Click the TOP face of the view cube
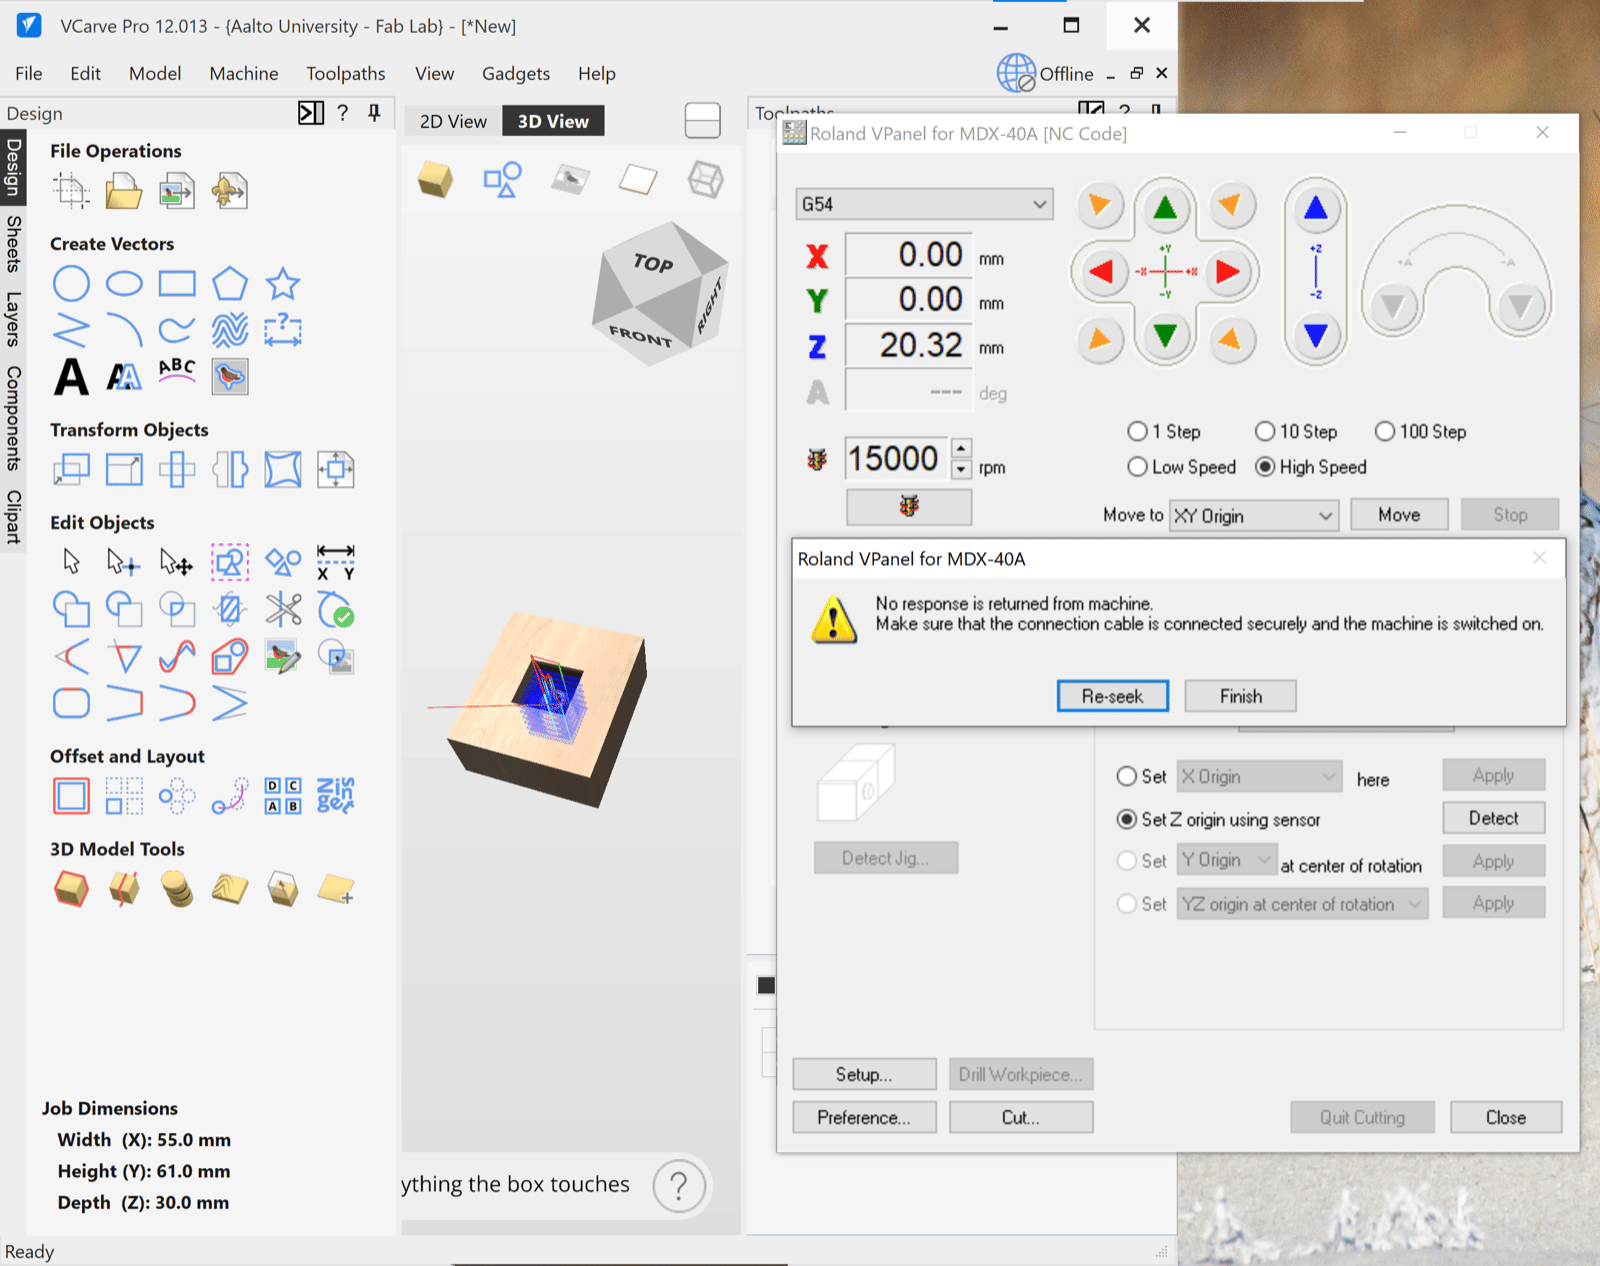Screen dimensions: 1600x1266 click(x=653, y=263)
